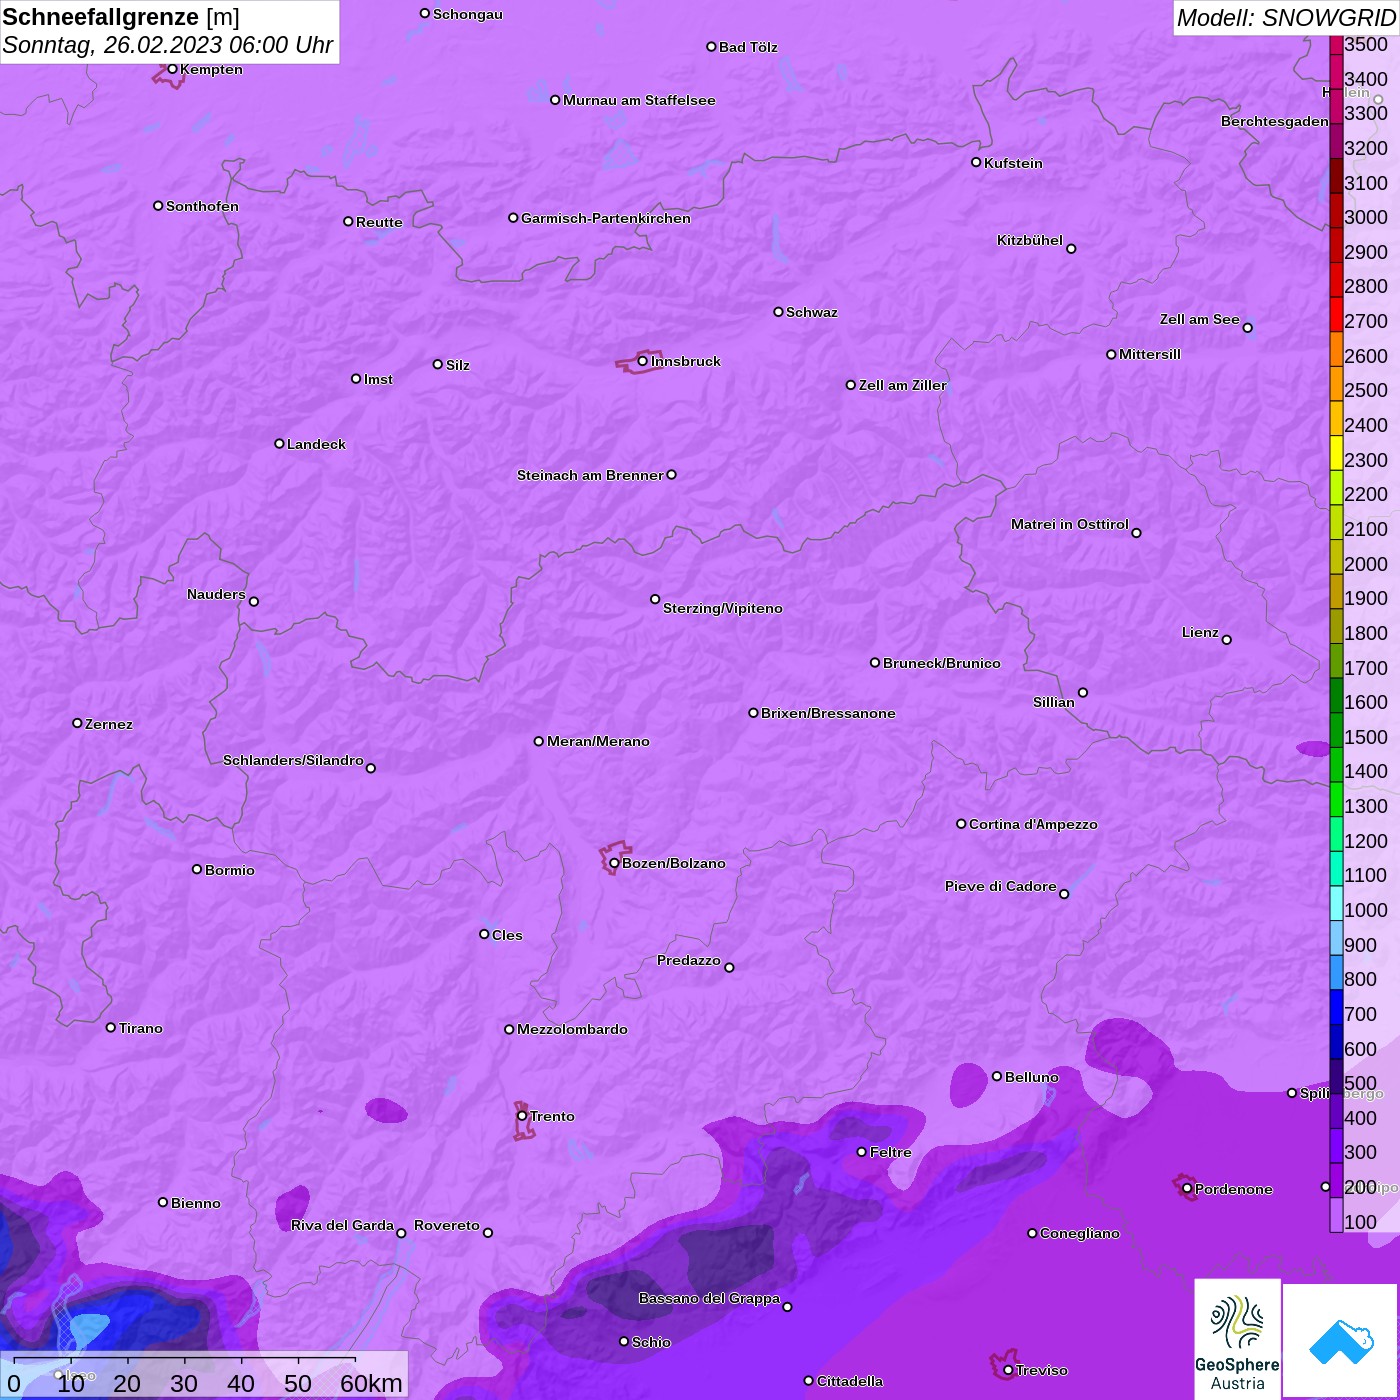
Task: Click the 'Mezzolombardo' town label
Action: 572,1029
